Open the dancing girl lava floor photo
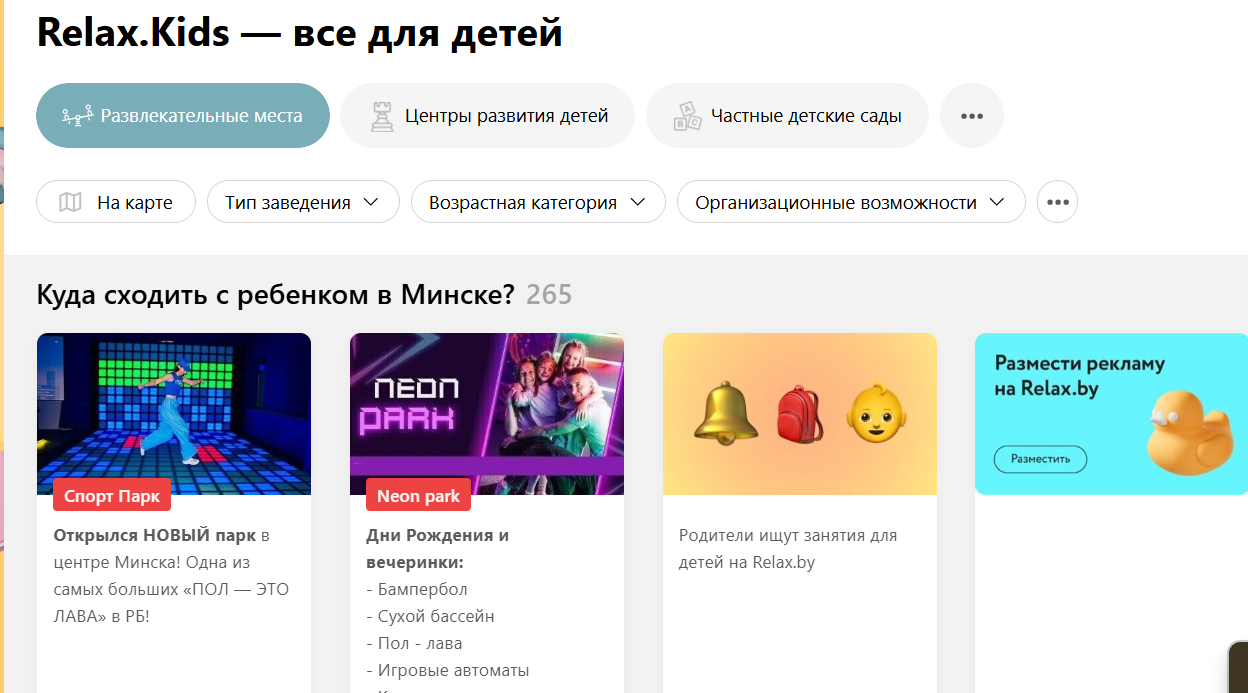1248x693 pixels. pyautogui.click(x=174, y=414)
